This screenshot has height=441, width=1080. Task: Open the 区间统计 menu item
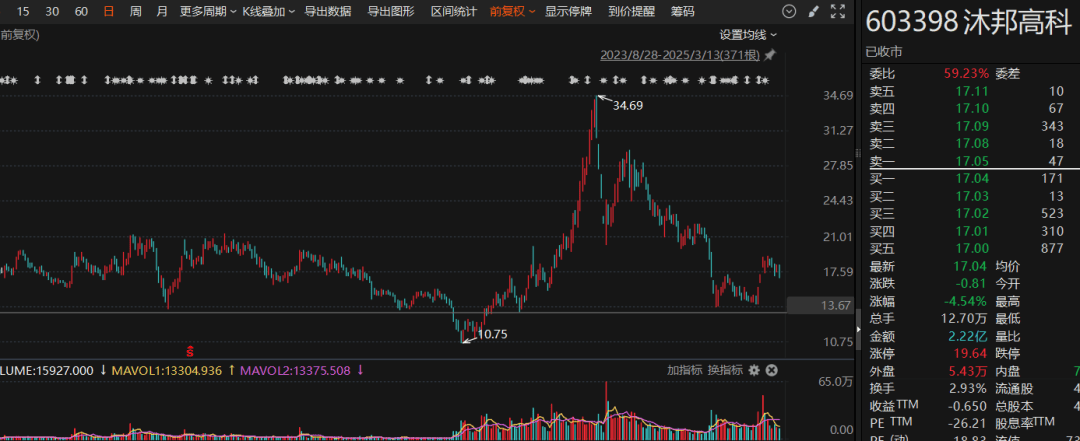(453, 12)
